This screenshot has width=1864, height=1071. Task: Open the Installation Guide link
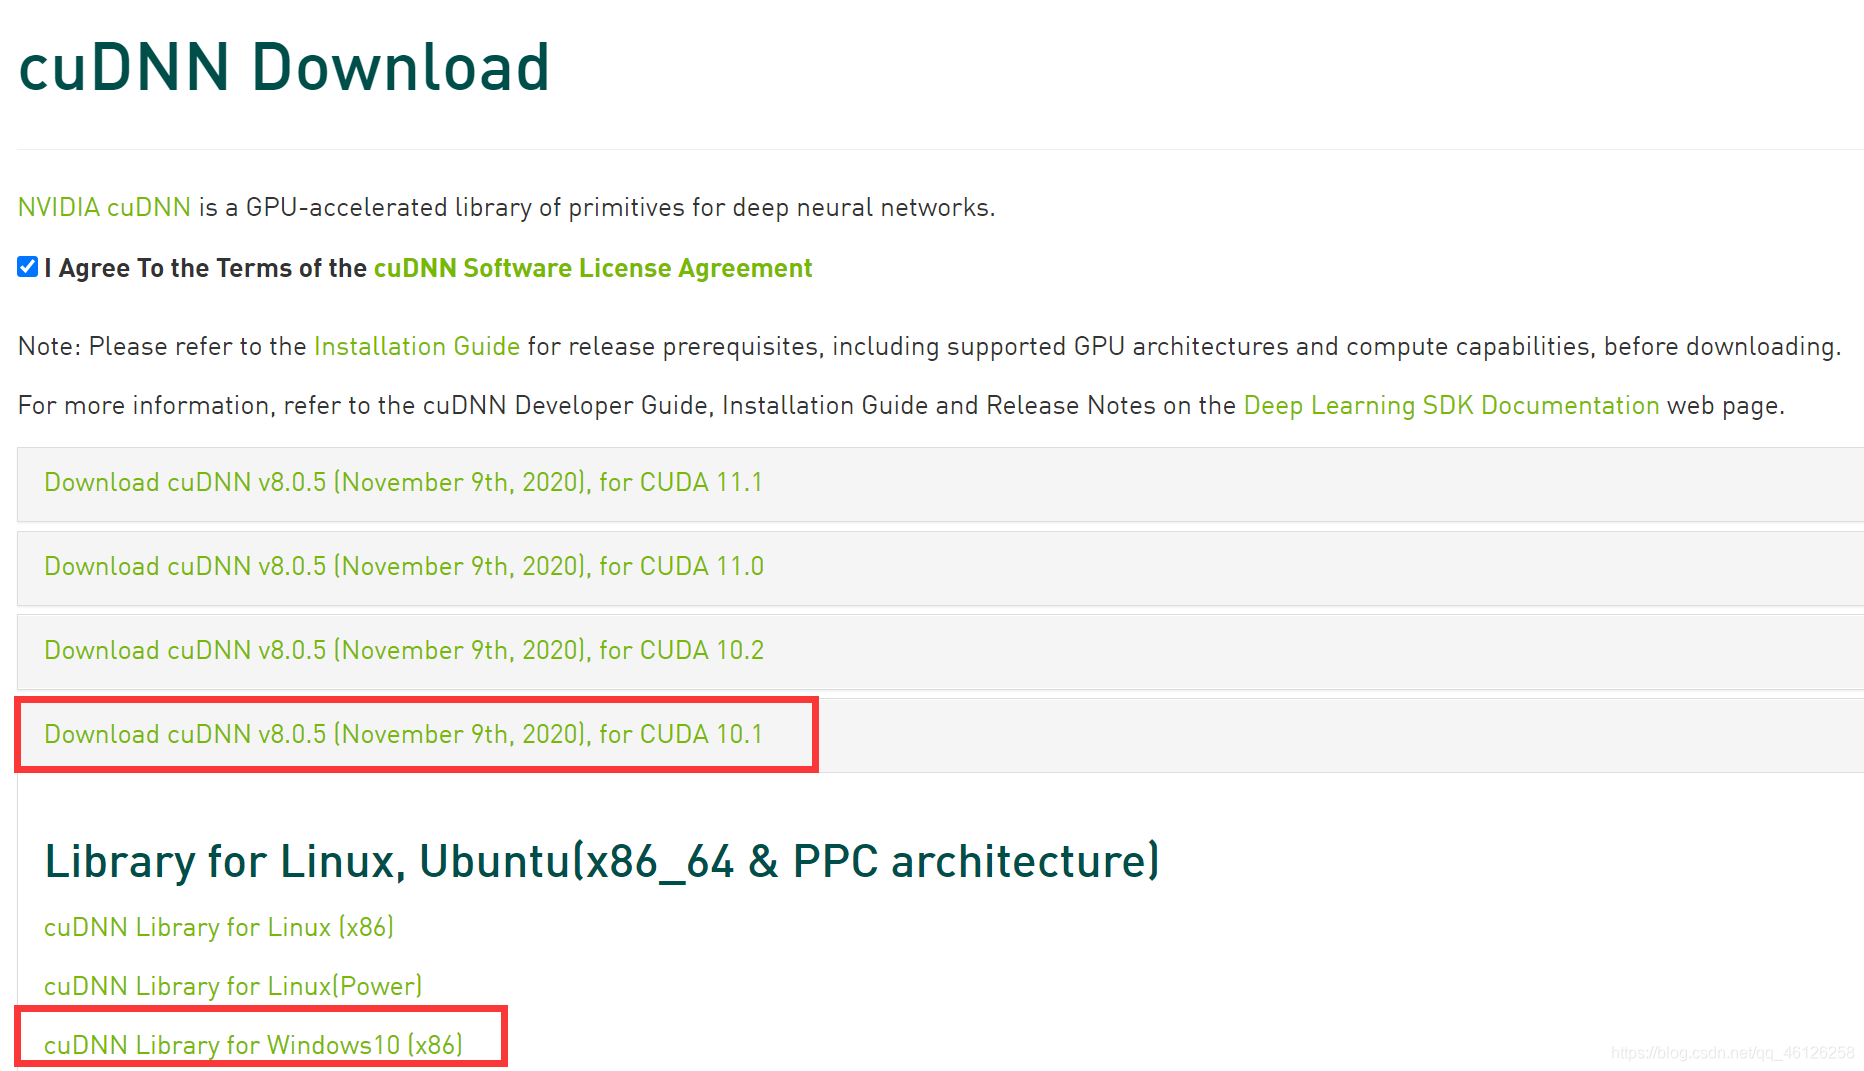[x=417, y=346]
